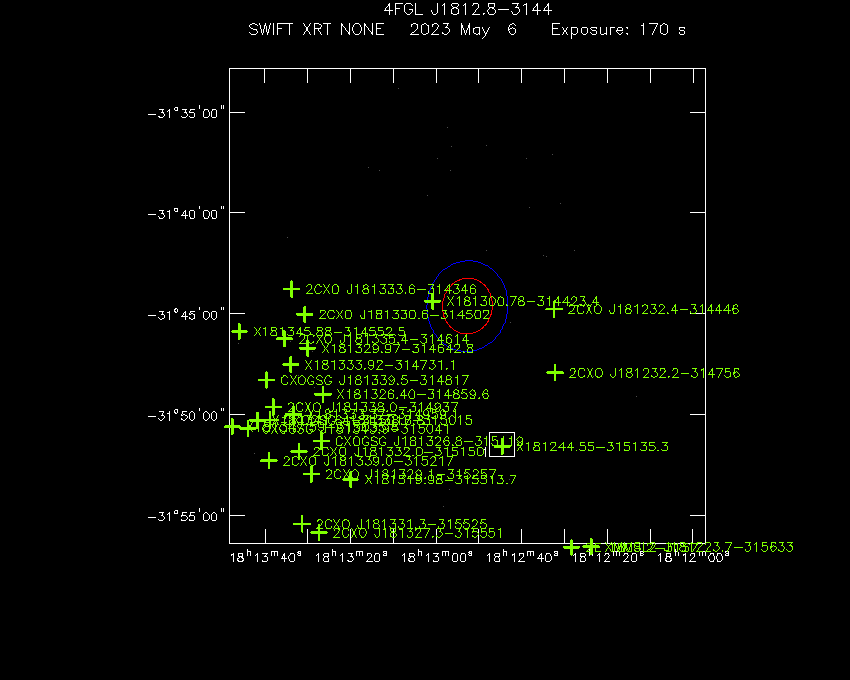Click cross marker of X181329.97-314642.8
This screenshot has height=680, width=850.
click(x=307, y=348)
